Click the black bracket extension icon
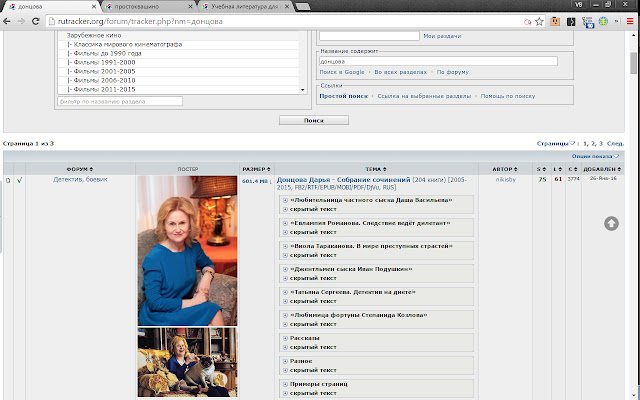 (571, 22)
